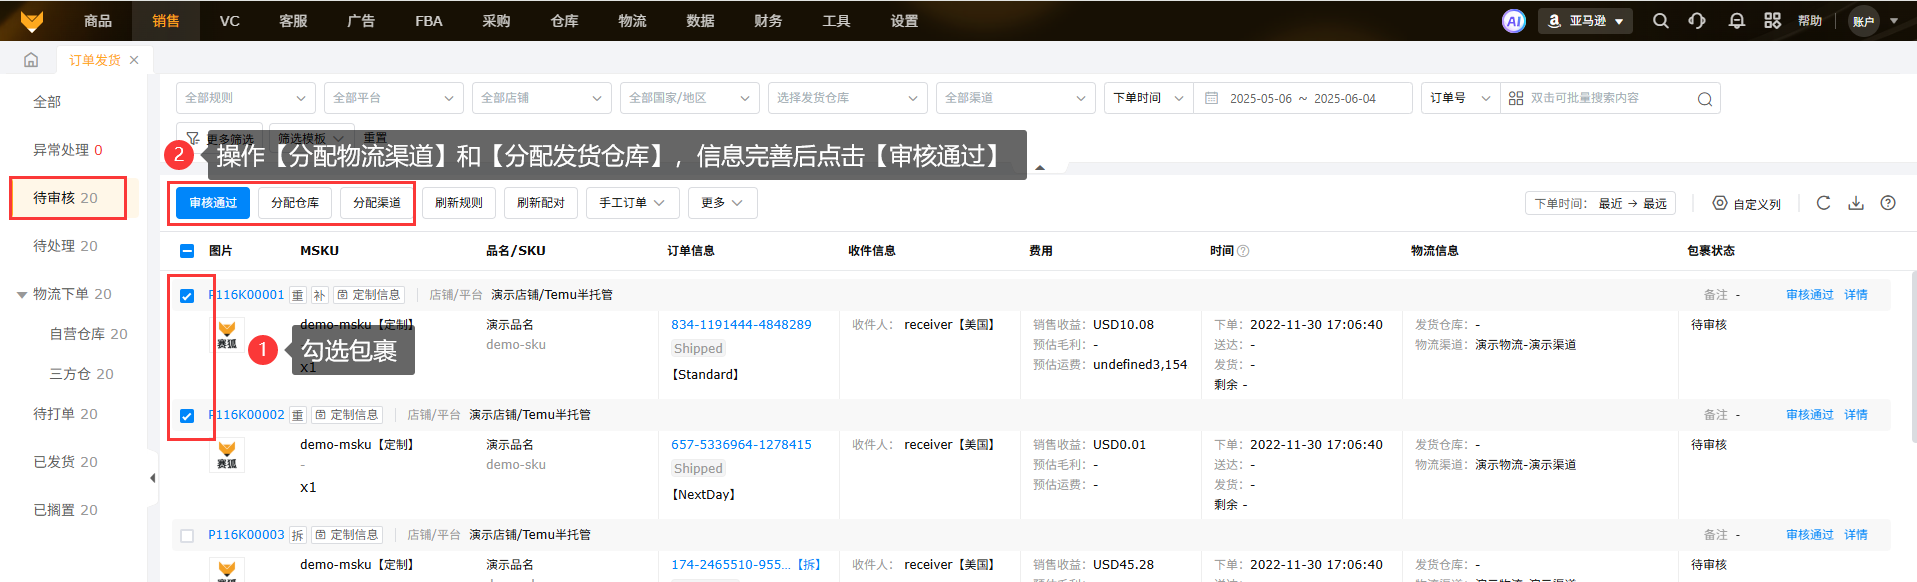This screenshot has width=1917, height=582.
Task: Open the 亚马逊 platform switcher
Action: click(1585, 21)
